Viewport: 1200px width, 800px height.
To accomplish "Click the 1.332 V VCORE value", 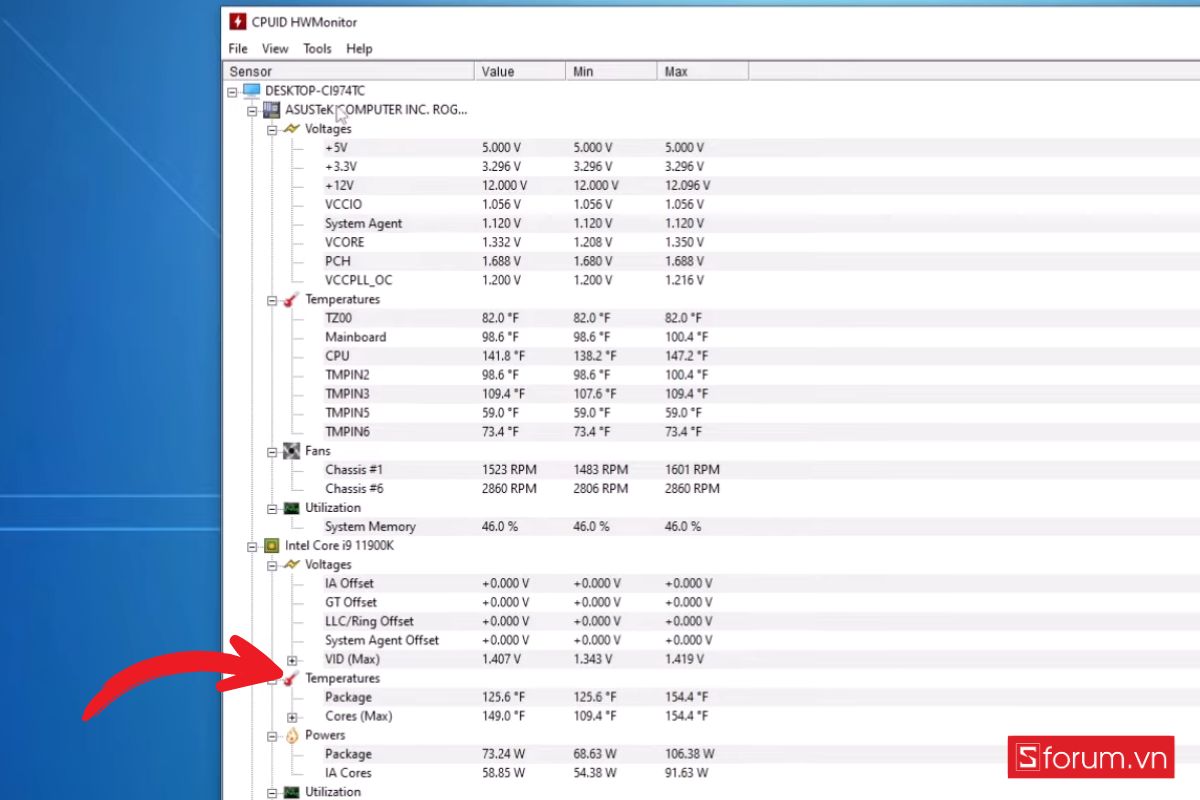I will click(502, 242).
